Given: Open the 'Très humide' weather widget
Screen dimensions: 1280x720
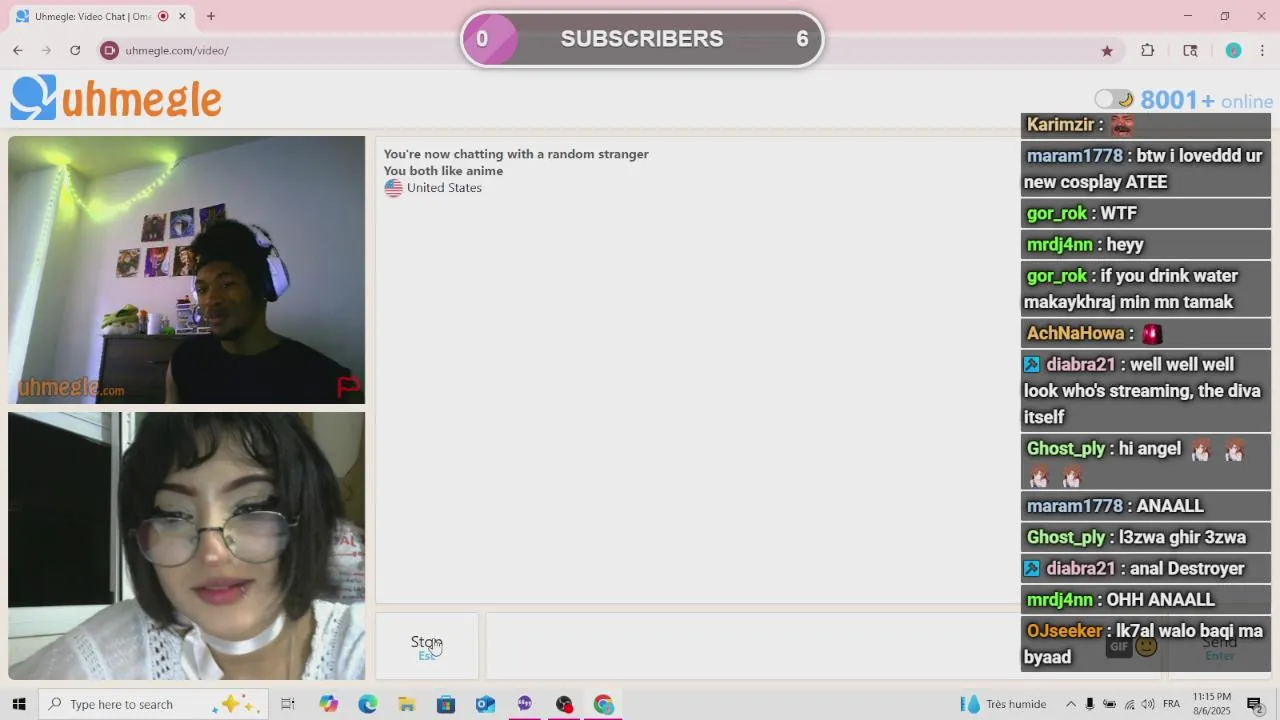Looking at the screenshot, I should coord(1004,704).
